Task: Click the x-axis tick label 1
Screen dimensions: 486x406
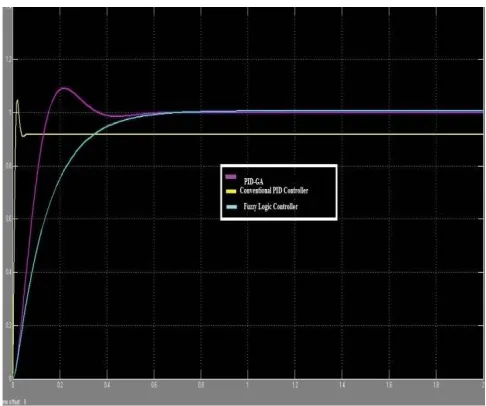Action: [x=247, y=385]
